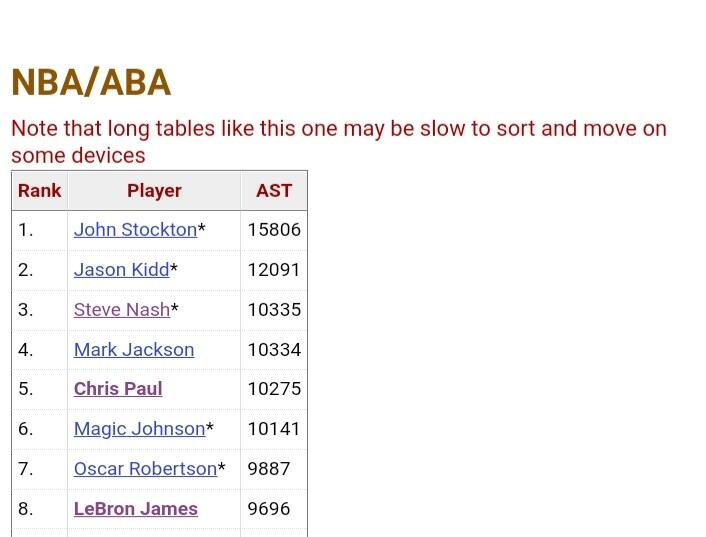Click the 12091 assists value
The width and height of the screenshot is (706, 537).
point(274,269)
